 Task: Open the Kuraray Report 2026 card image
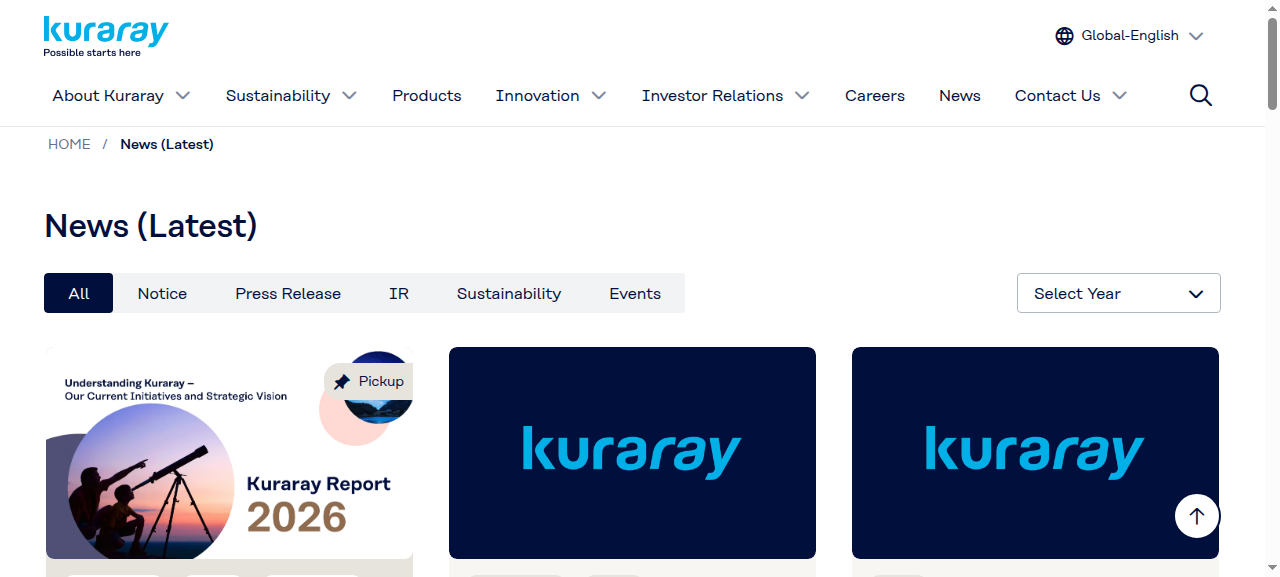(229, 453)
